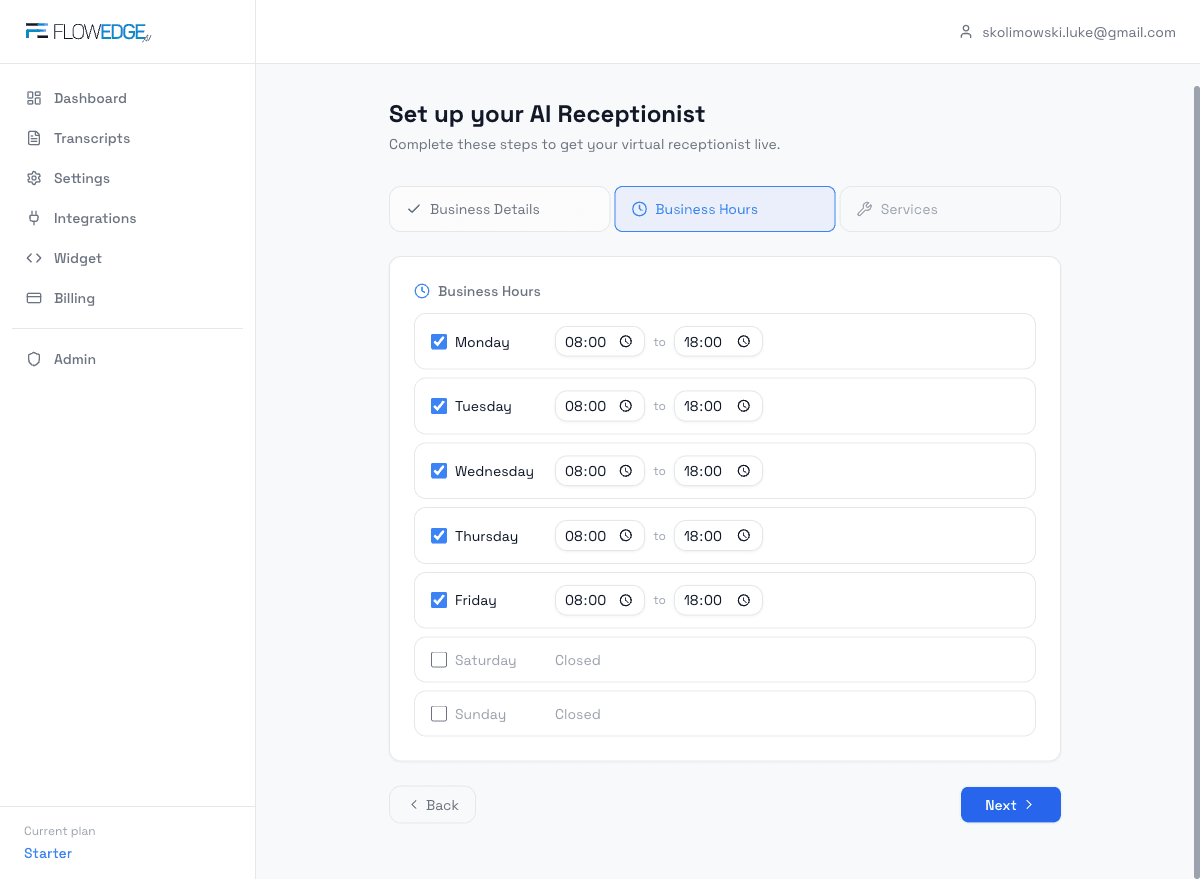1200x879 pixels.
Task: Click the Back button
Action: point(432,804)
